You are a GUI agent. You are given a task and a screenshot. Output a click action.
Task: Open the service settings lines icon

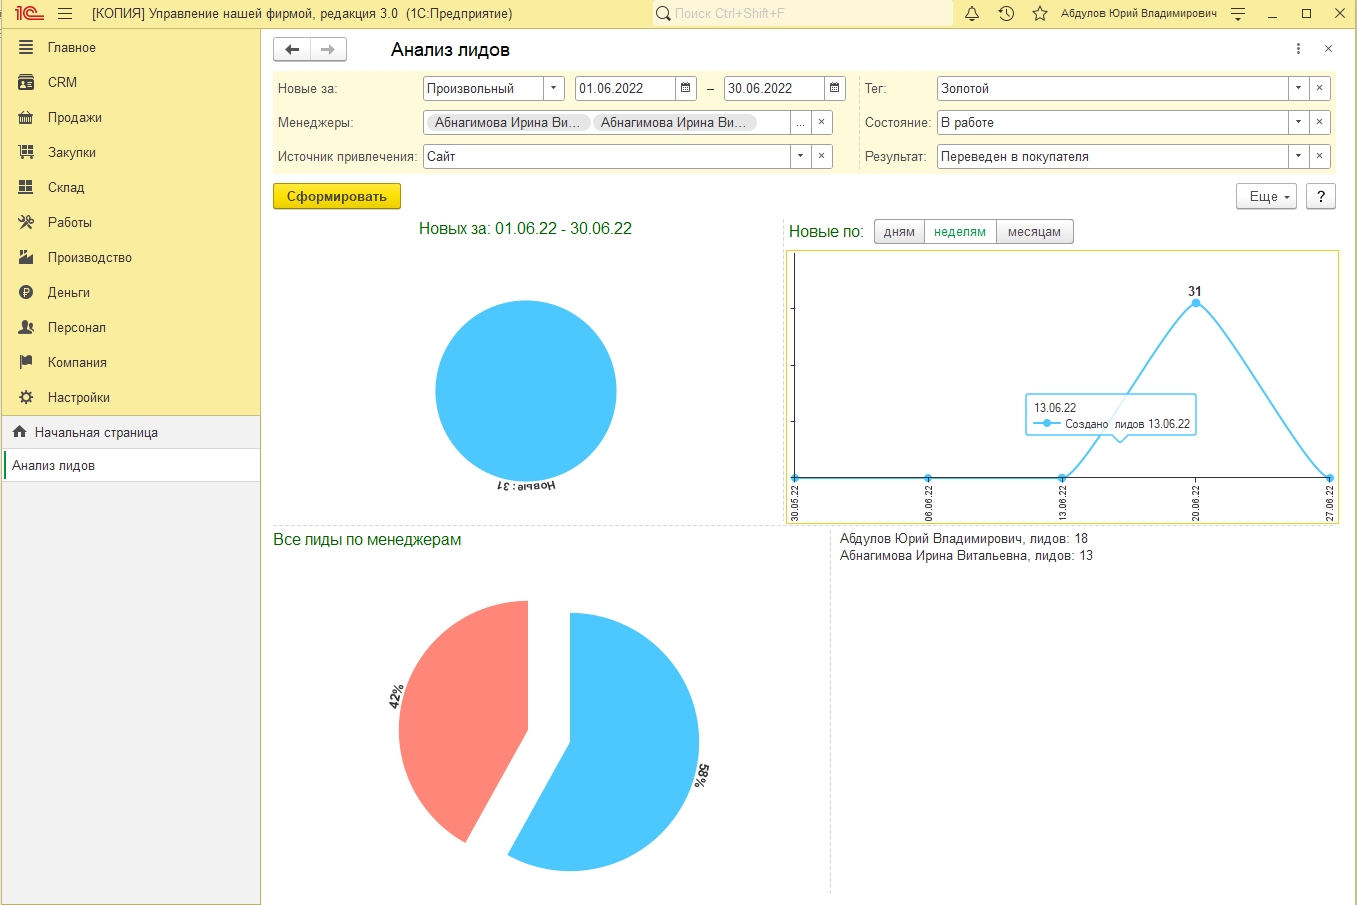pos(1238,14)
